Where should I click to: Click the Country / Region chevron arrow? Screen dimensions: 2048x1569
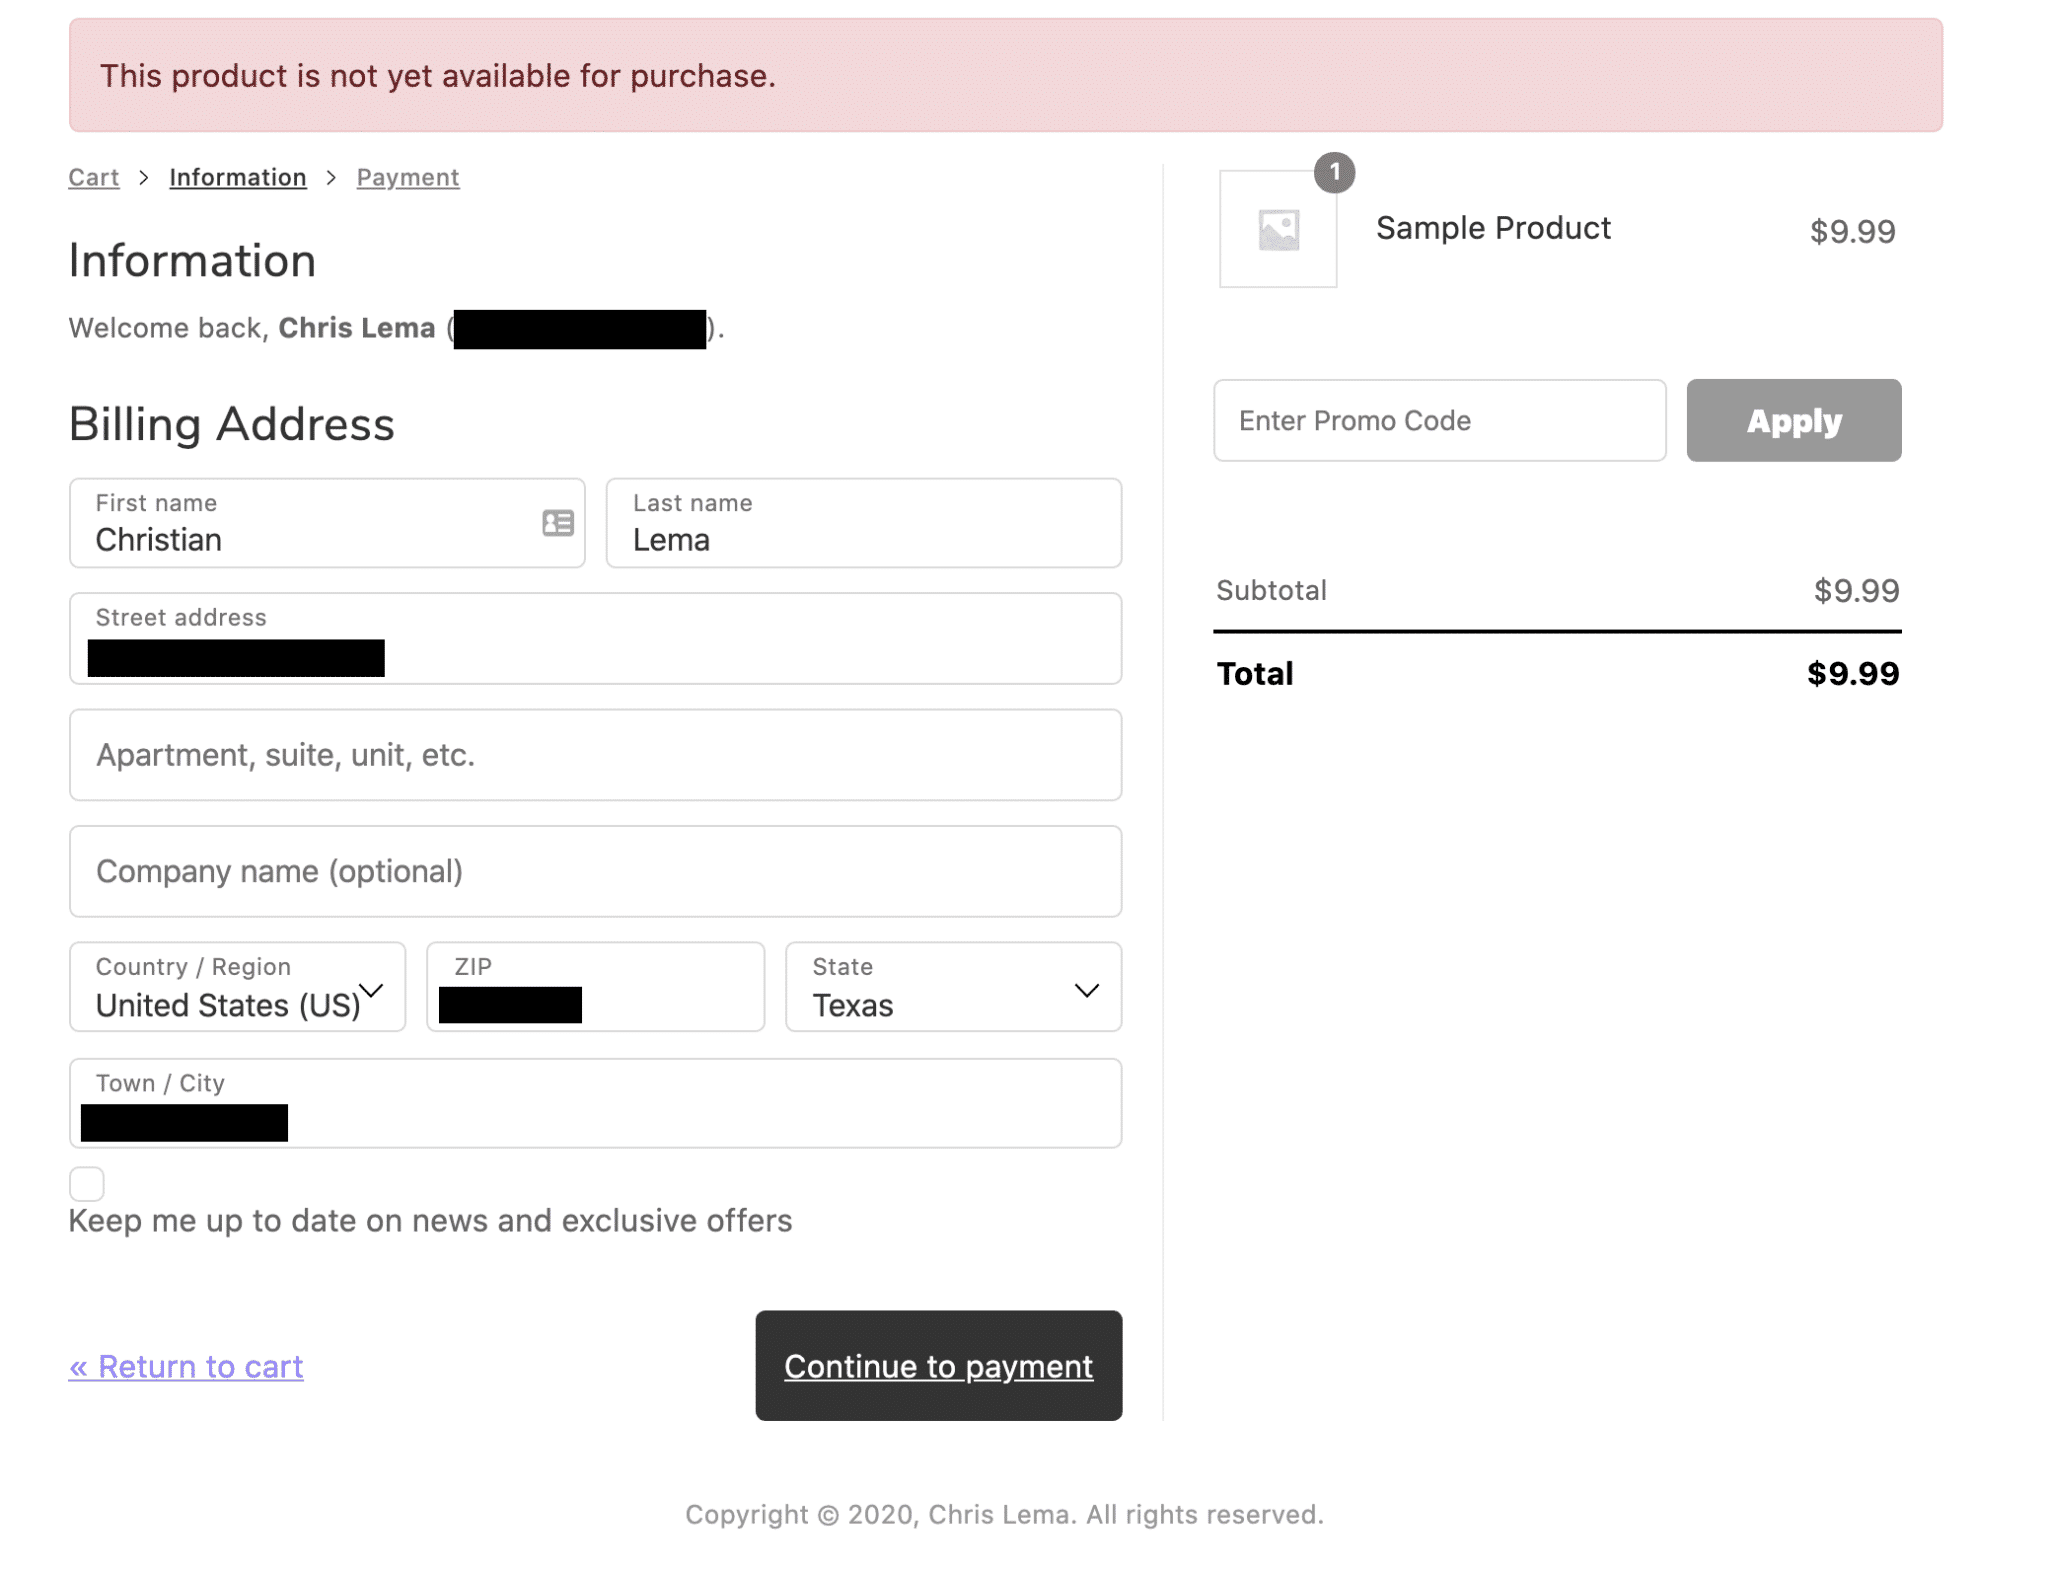[372, 990]
